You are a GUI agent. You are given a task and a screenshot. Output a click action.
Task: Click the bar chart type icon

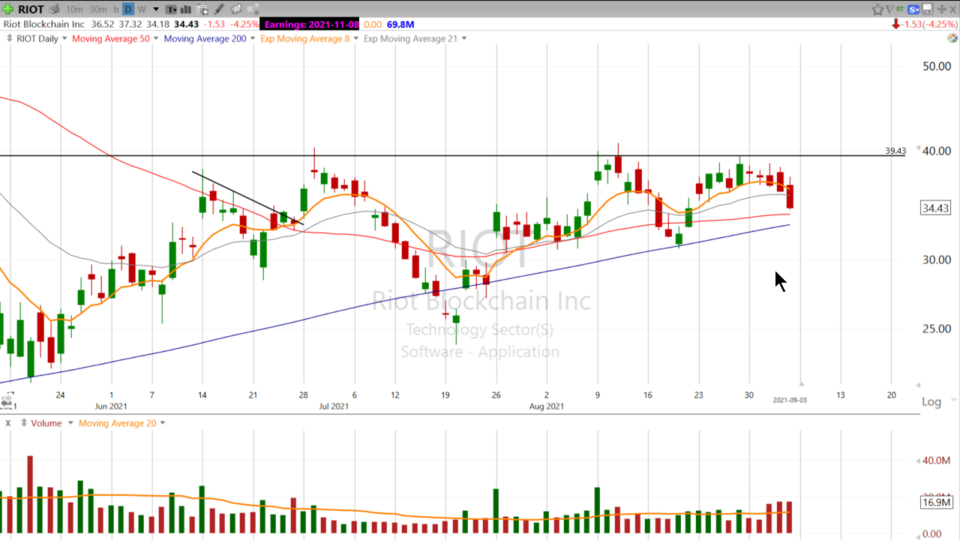click(186, 9)
